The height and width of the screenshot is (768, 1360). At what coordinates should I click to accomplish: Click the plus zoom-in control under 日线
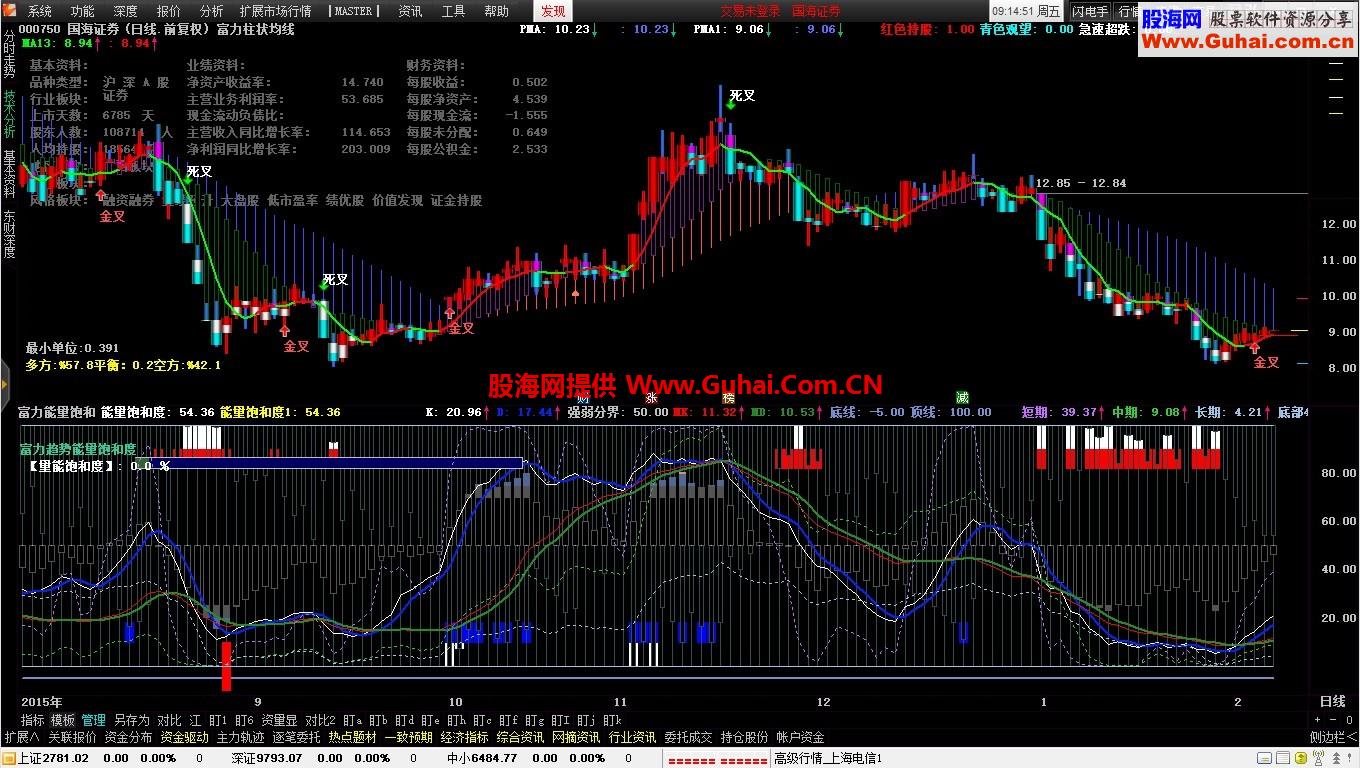pos(1318,720)
